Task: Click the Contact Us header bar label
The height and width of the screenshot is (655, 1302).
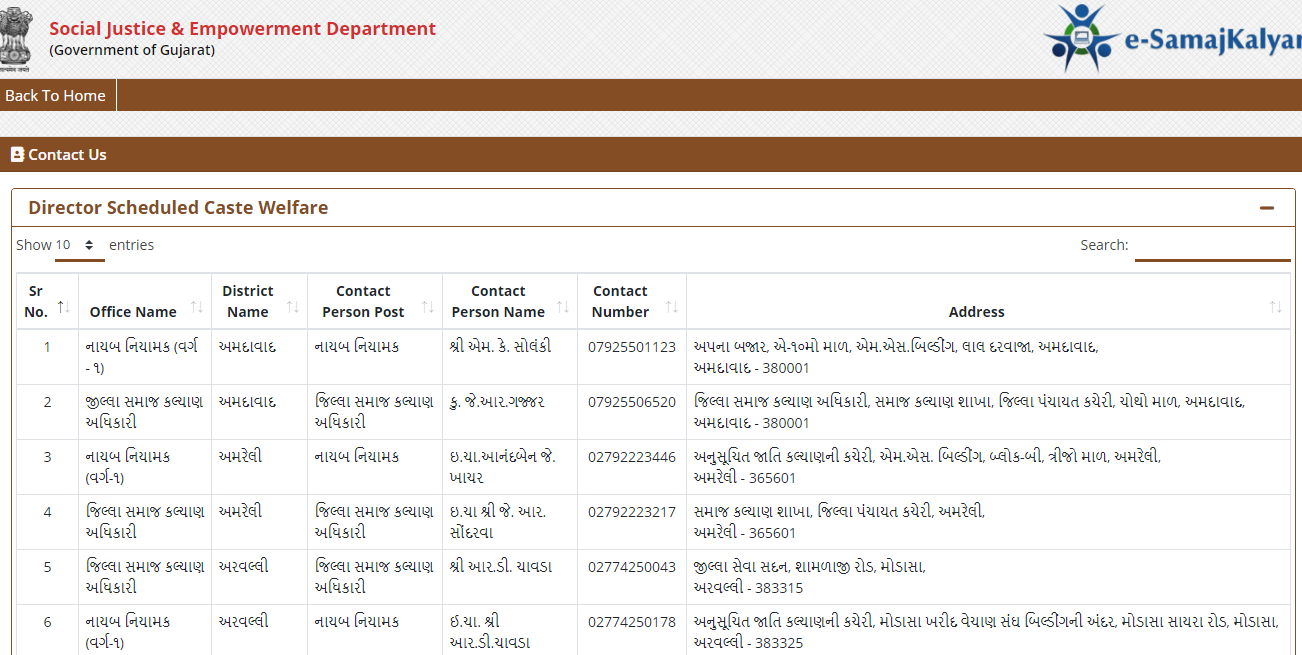Action: (67, 154)
